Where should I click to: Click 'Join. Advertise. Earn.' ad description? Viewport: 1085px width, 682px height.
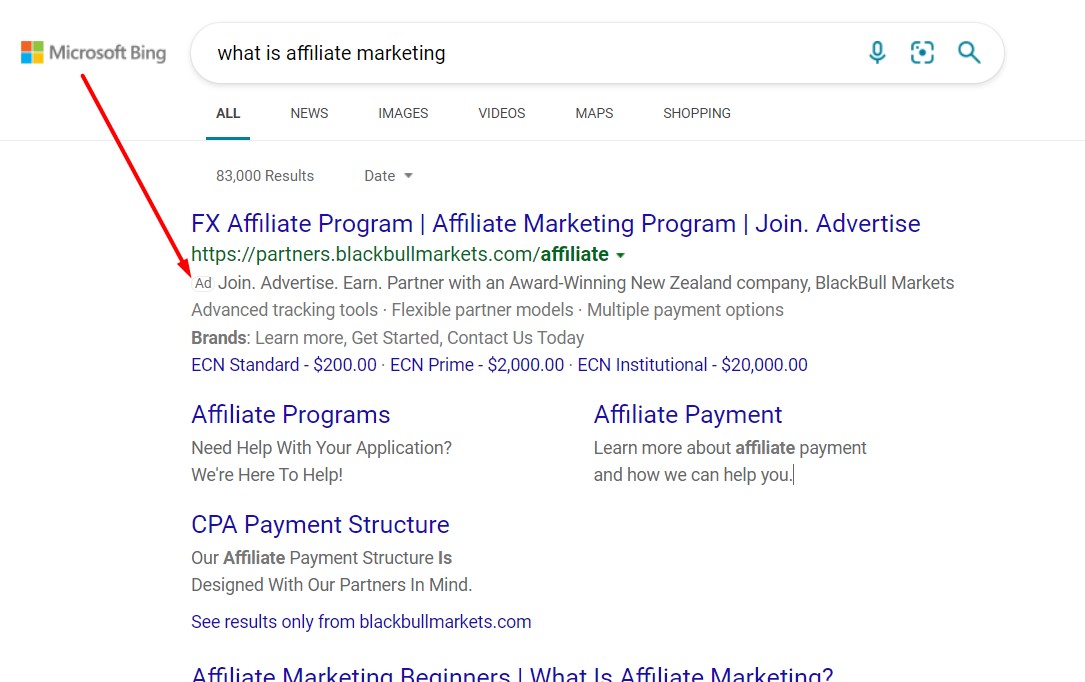click(586, 283)
